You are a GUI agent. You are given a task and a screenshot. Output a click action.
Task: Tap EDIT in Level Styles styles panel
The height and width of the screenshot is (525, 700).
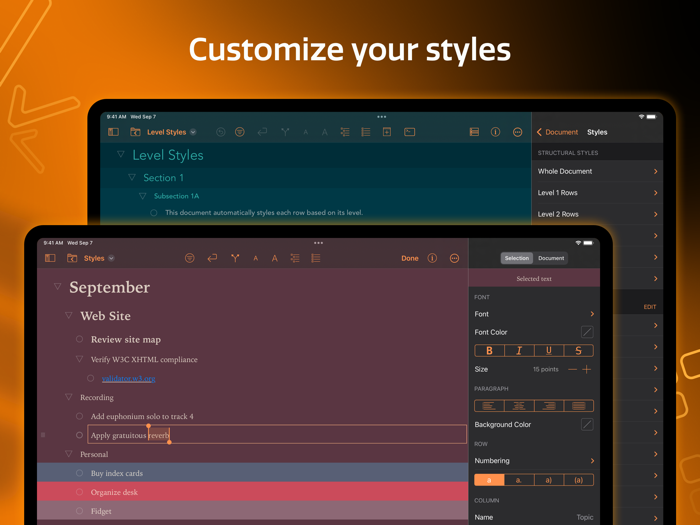tap(650, 307)
